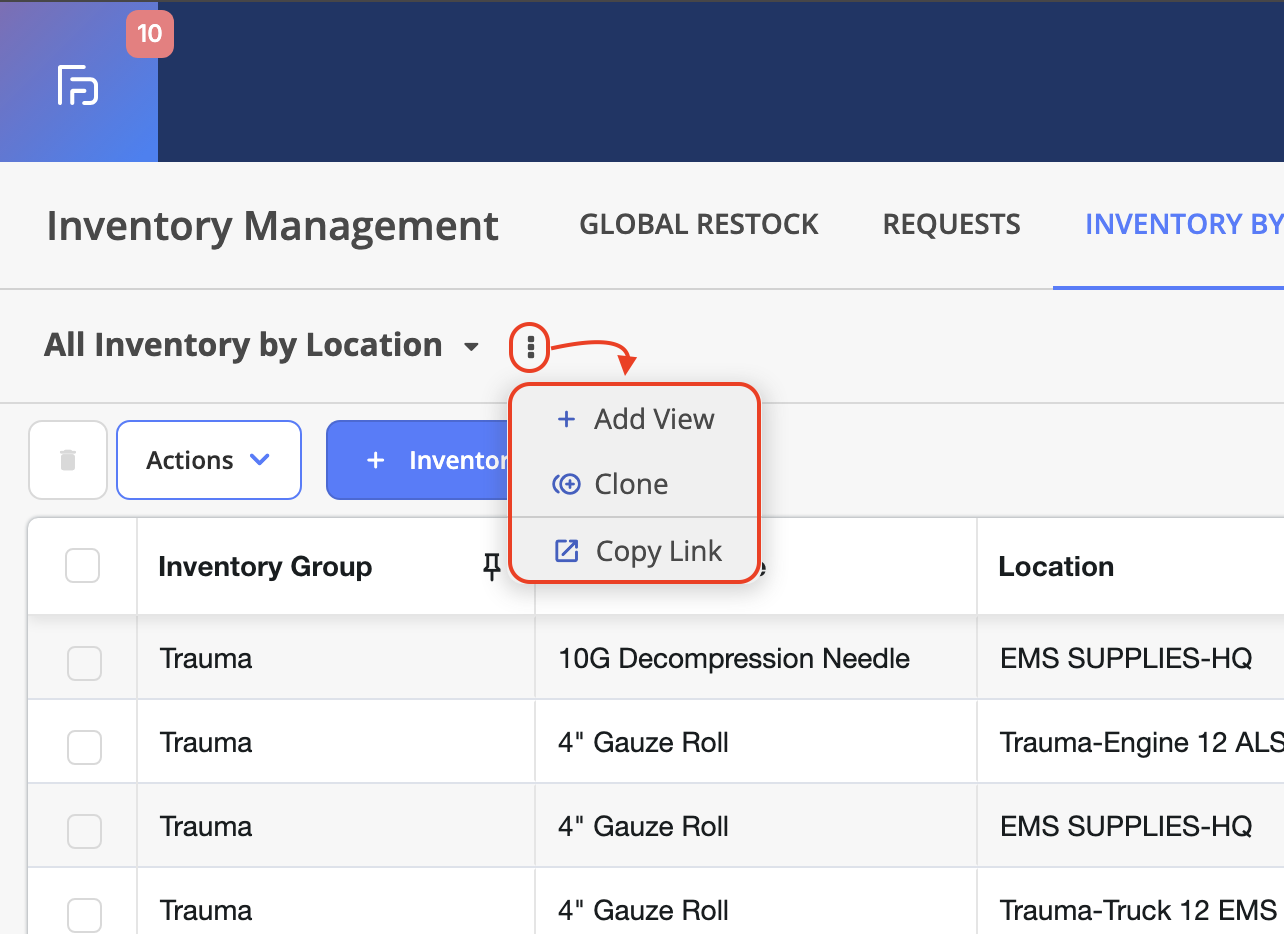Click the Clone icon in the popup menu
The image size is (1284, 934).
tap(566, 484)
